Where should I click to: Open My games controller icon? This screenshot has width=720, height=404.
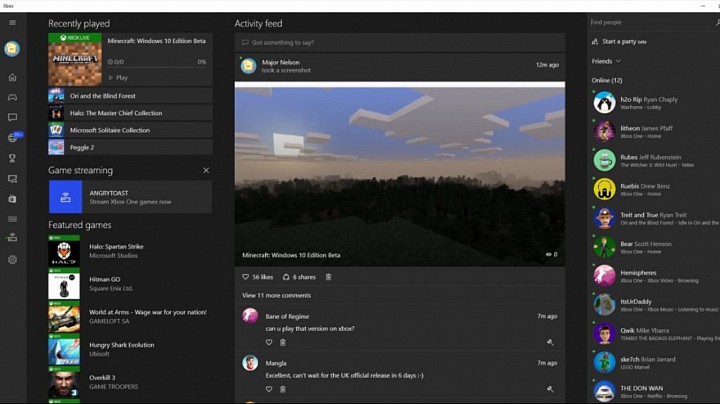click(x=12, y=97)
